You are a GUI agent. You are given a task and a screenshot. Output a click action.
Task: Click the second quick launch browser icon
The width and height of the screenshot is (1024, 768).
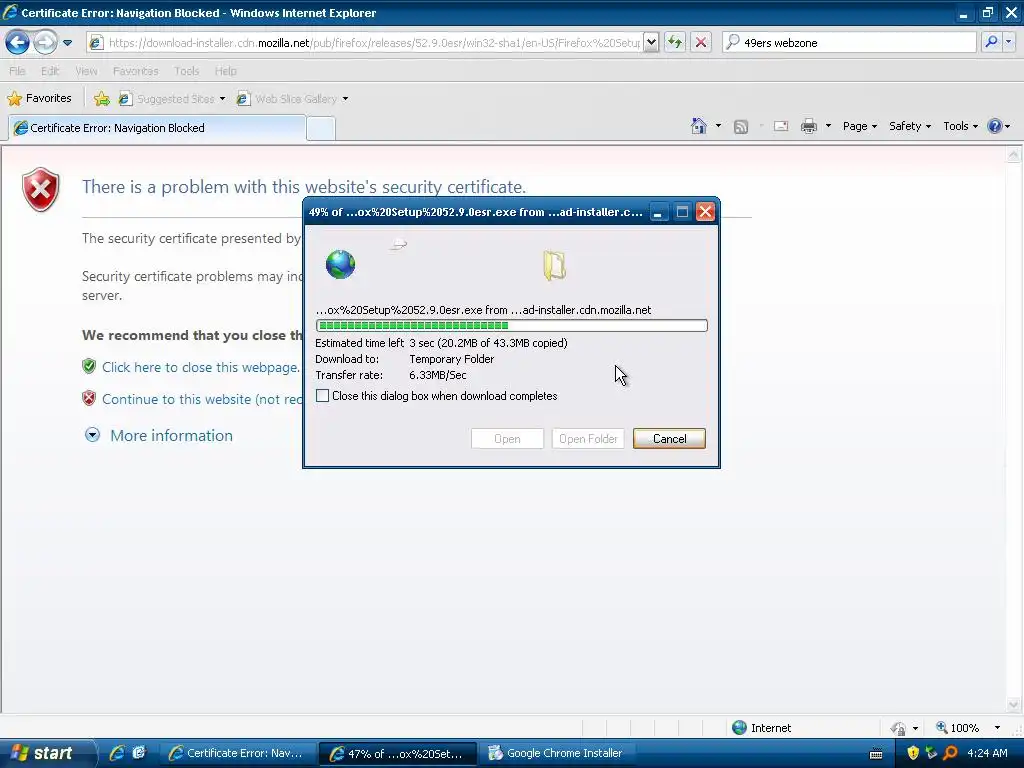[x=139, y=753]
